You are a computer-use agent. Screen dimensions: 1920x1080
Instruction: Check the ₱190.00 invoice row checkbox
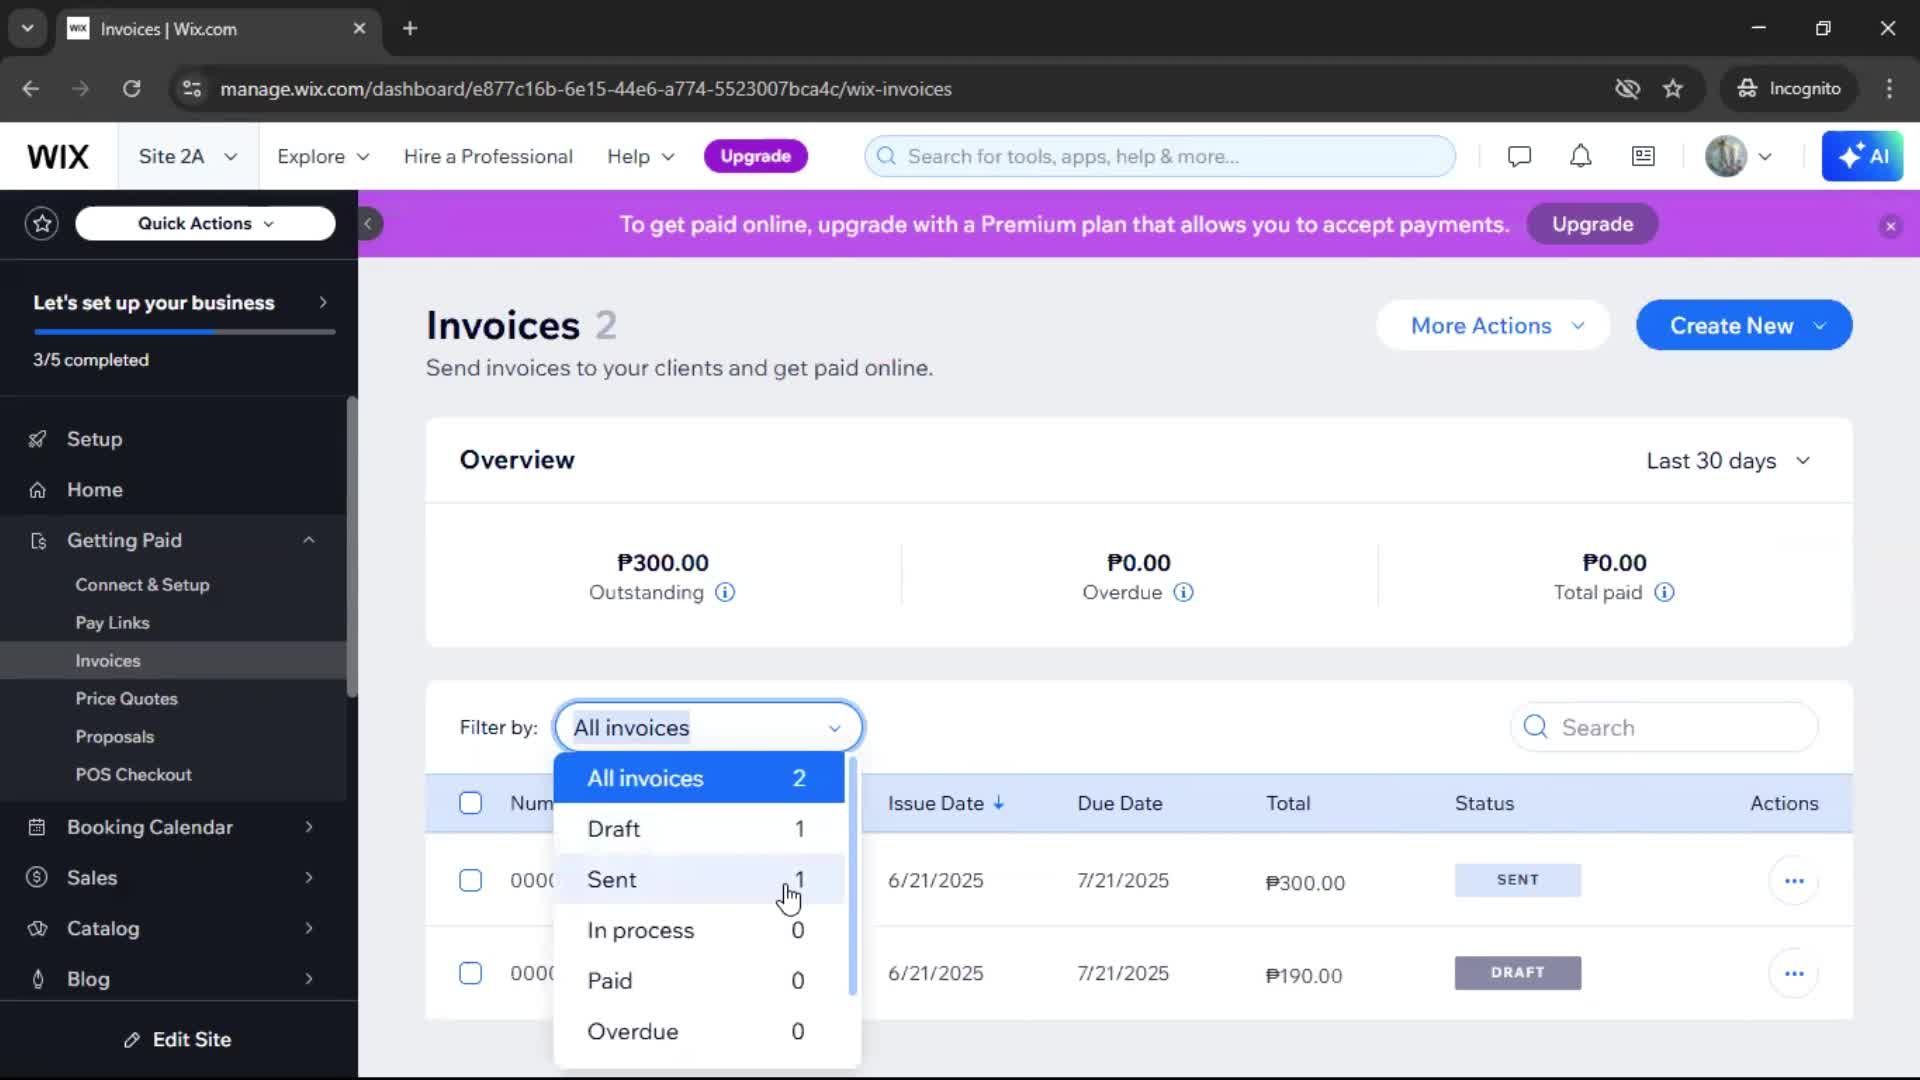pos(470,973)
